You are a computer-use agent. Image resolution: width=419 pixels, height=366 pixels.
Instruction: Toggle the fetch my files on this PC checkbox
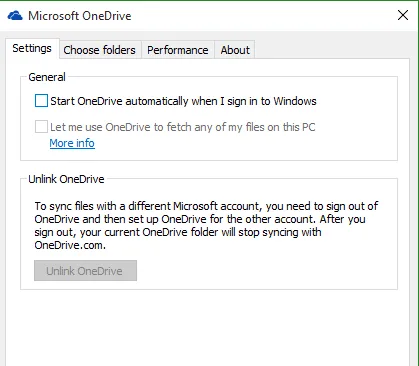(41, 127)
